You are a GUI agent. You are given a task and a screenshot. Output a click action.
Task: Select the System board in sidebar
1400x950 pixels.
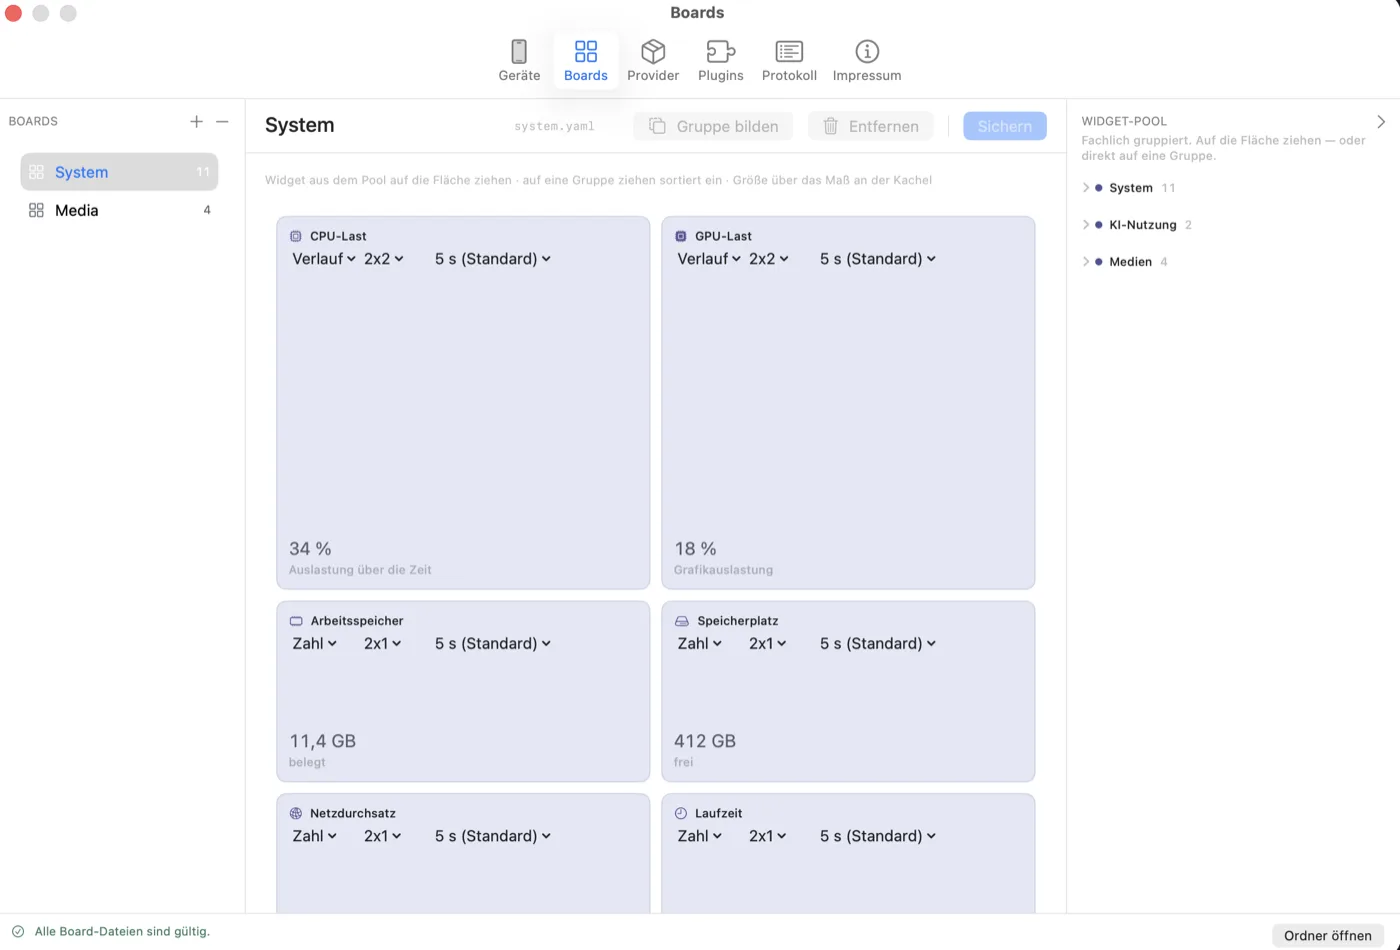[119, 172]
